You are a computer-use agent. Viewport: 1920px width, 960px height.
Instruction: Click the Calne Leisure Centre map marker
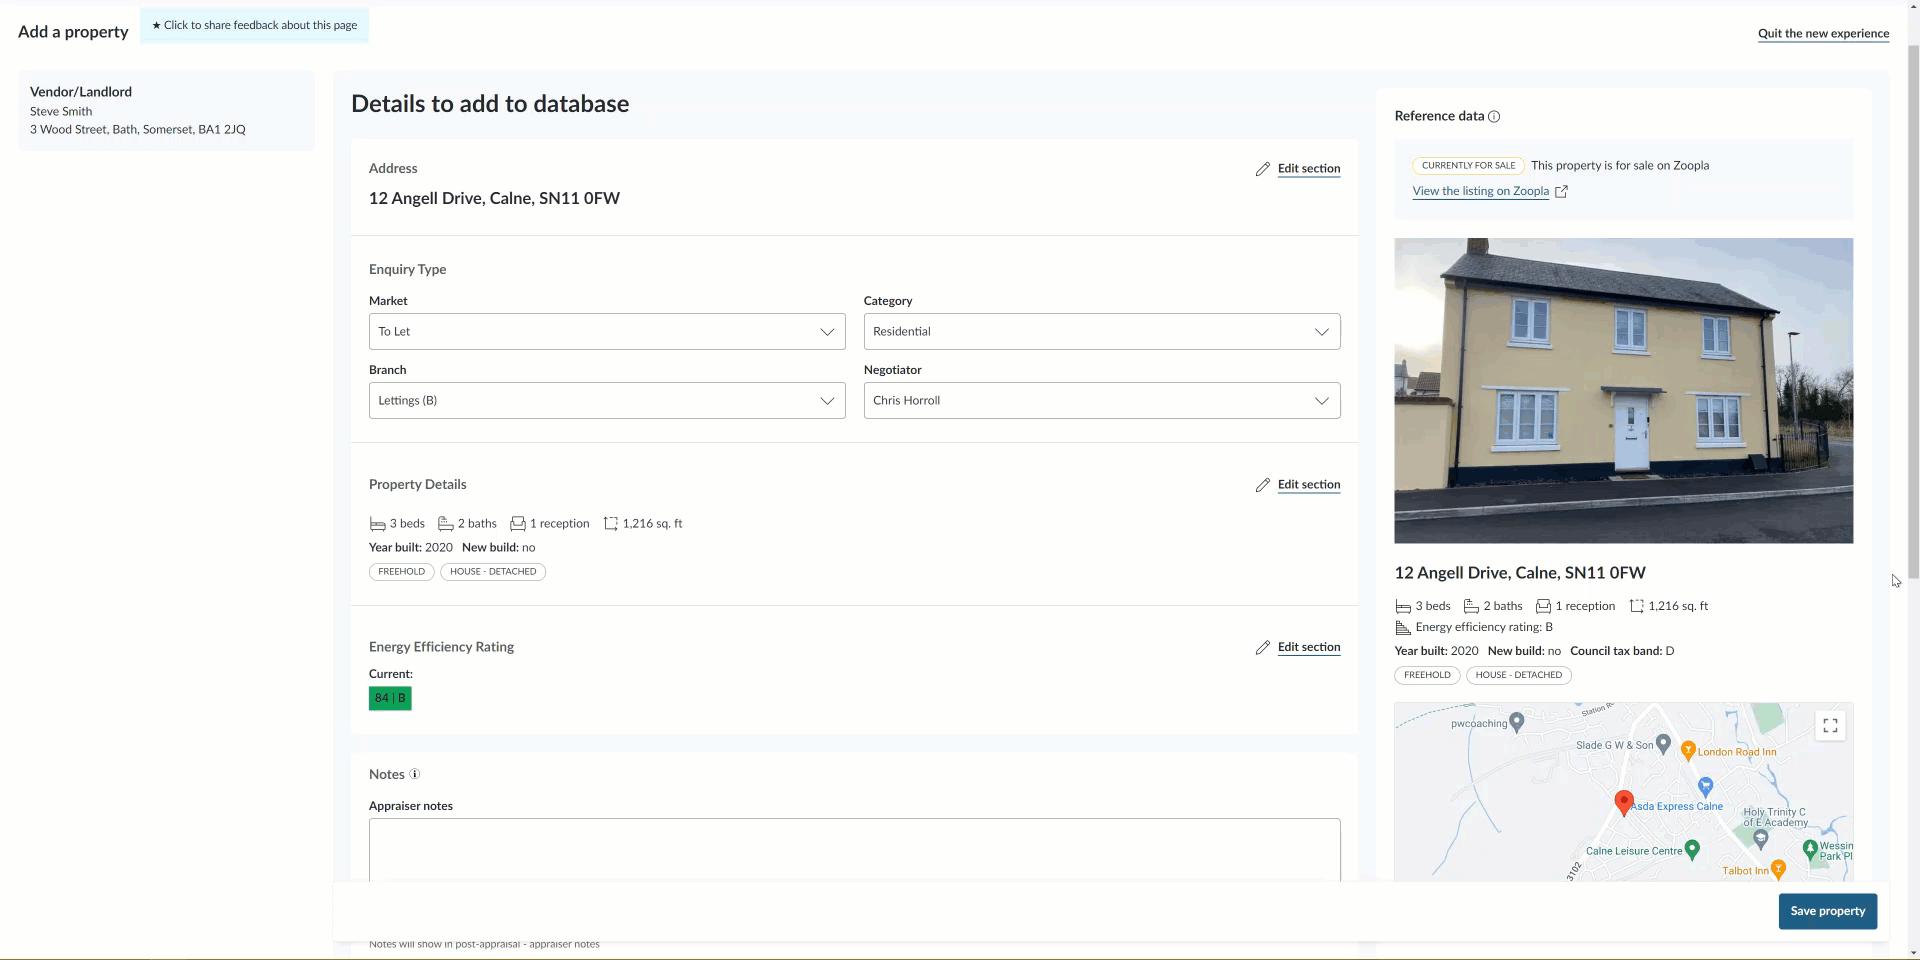1692,849
